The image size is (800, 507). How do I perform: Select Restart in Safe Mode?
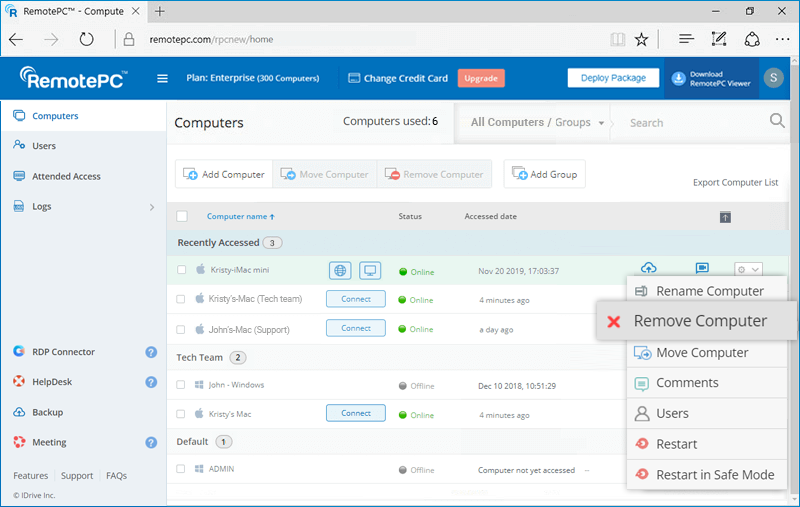click(x=707, y=475)
